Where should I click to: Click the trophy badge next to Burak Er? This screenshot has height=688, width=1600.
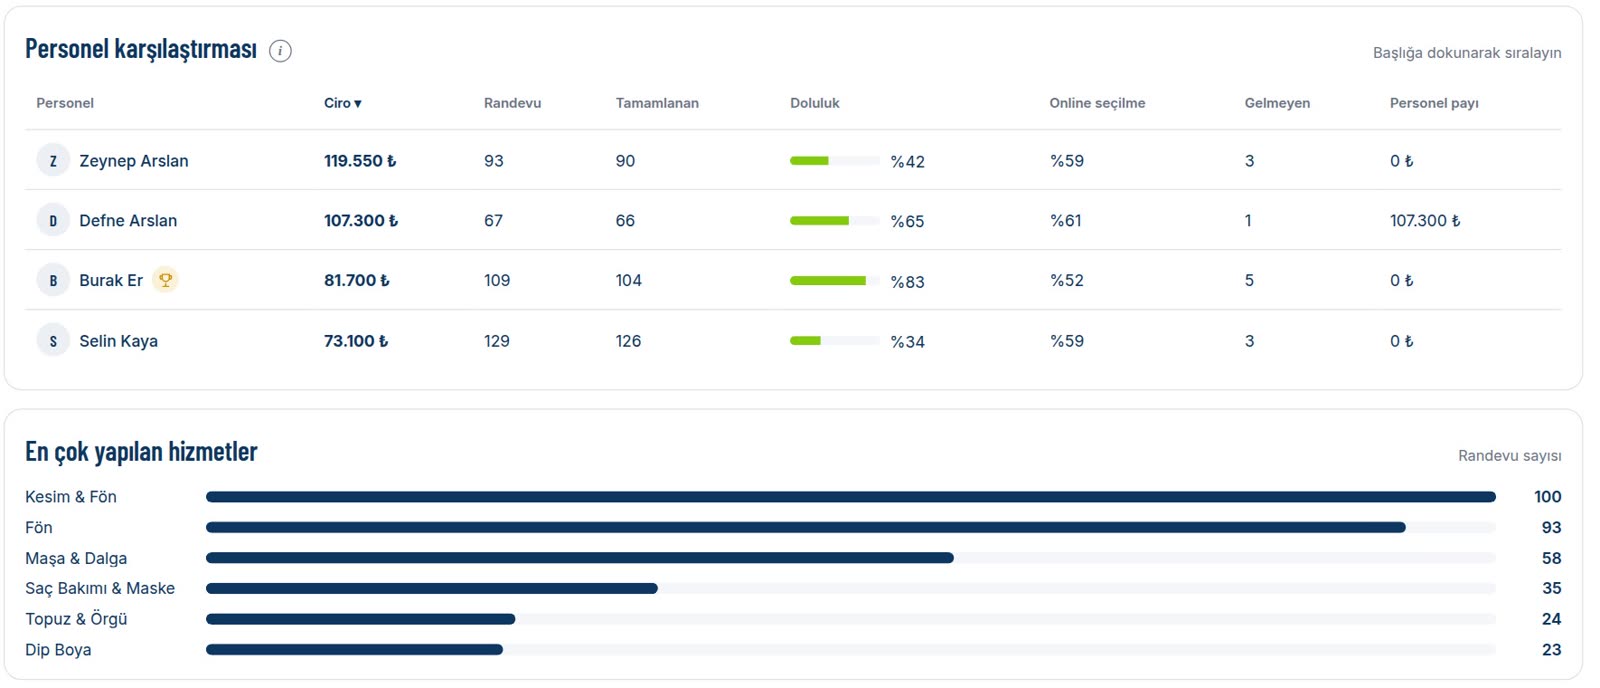[x=166, y=280]
